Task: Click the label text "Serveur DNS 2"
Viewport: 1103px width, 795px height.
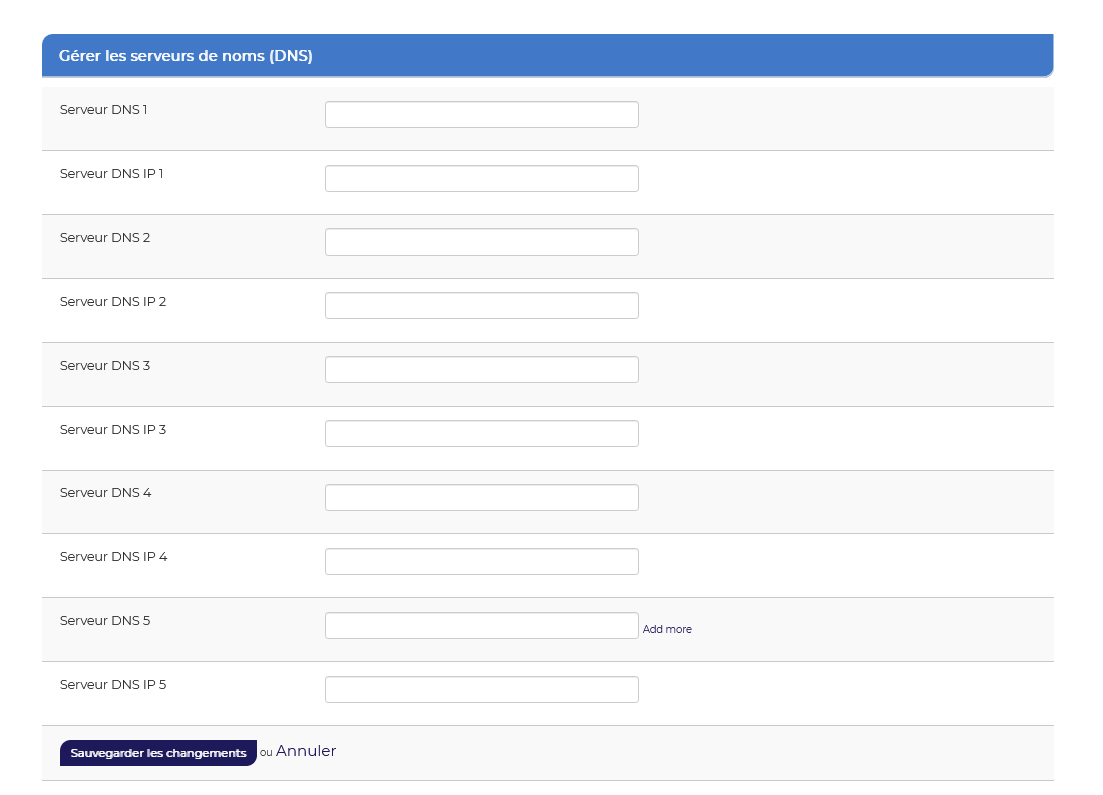Action: pyautogui.click(x=105, y=238)
